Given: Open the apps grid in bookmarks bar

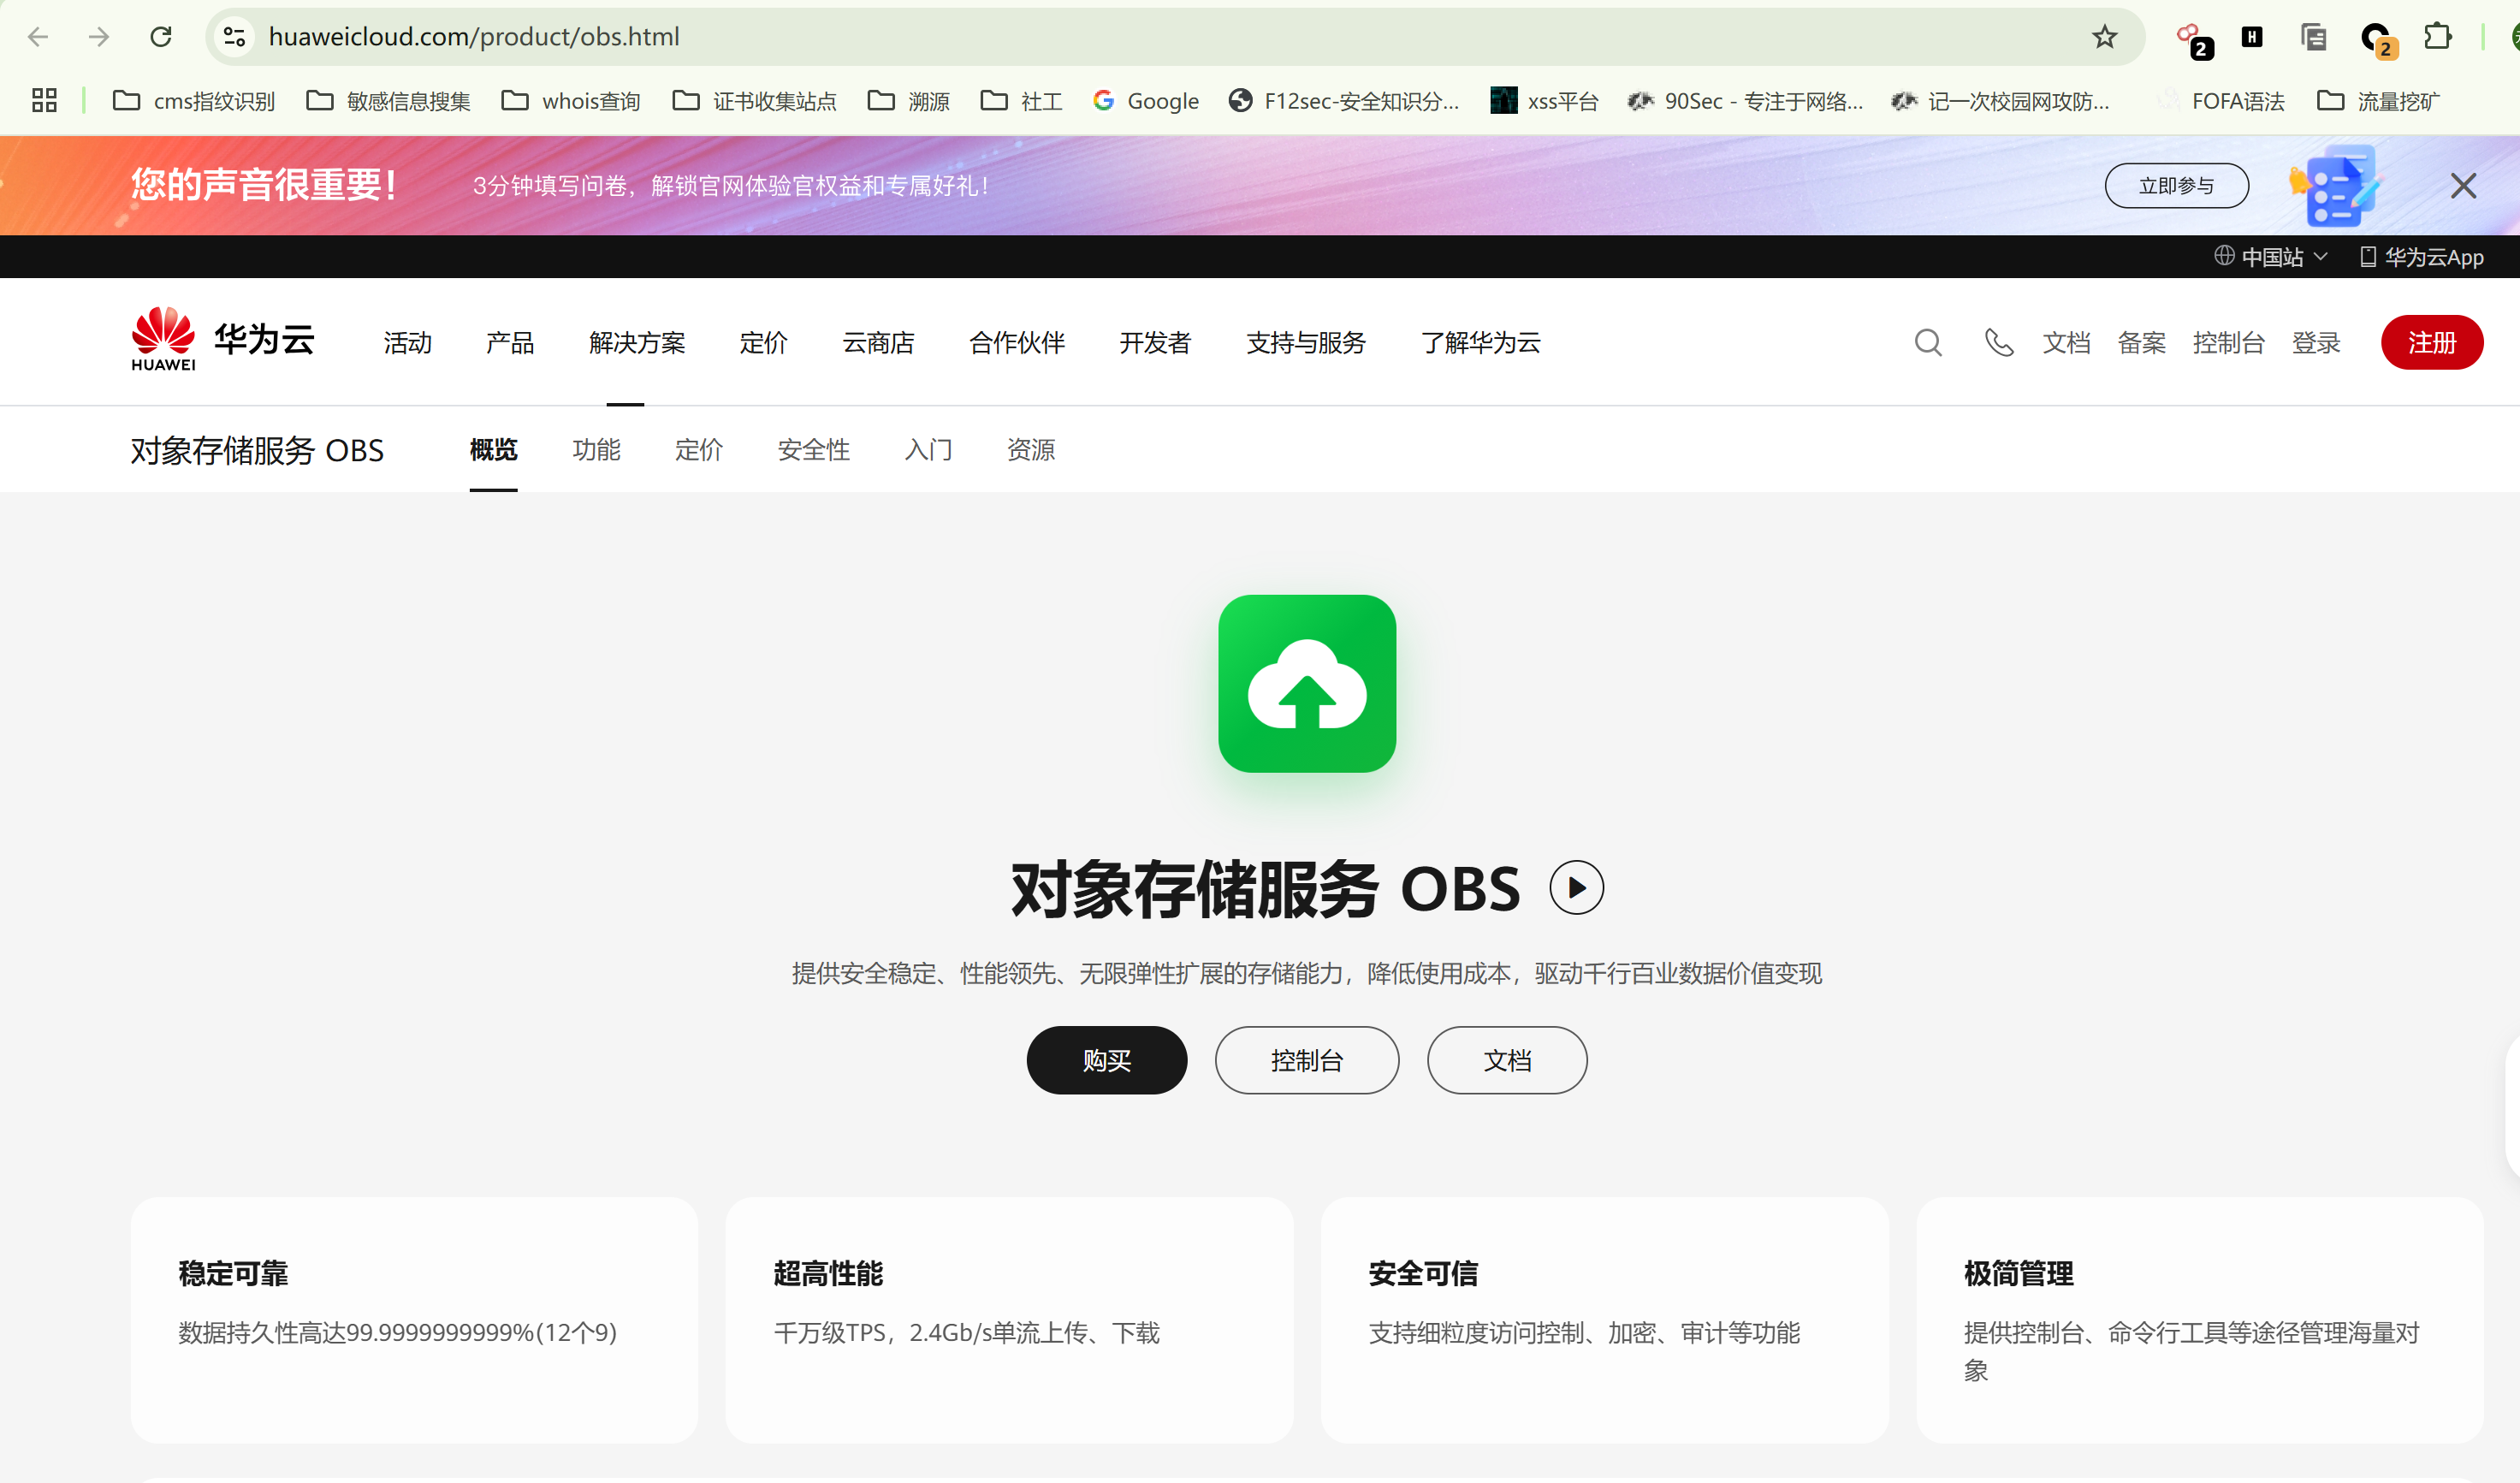Looking at the screenshot, I should click(44, 100).
